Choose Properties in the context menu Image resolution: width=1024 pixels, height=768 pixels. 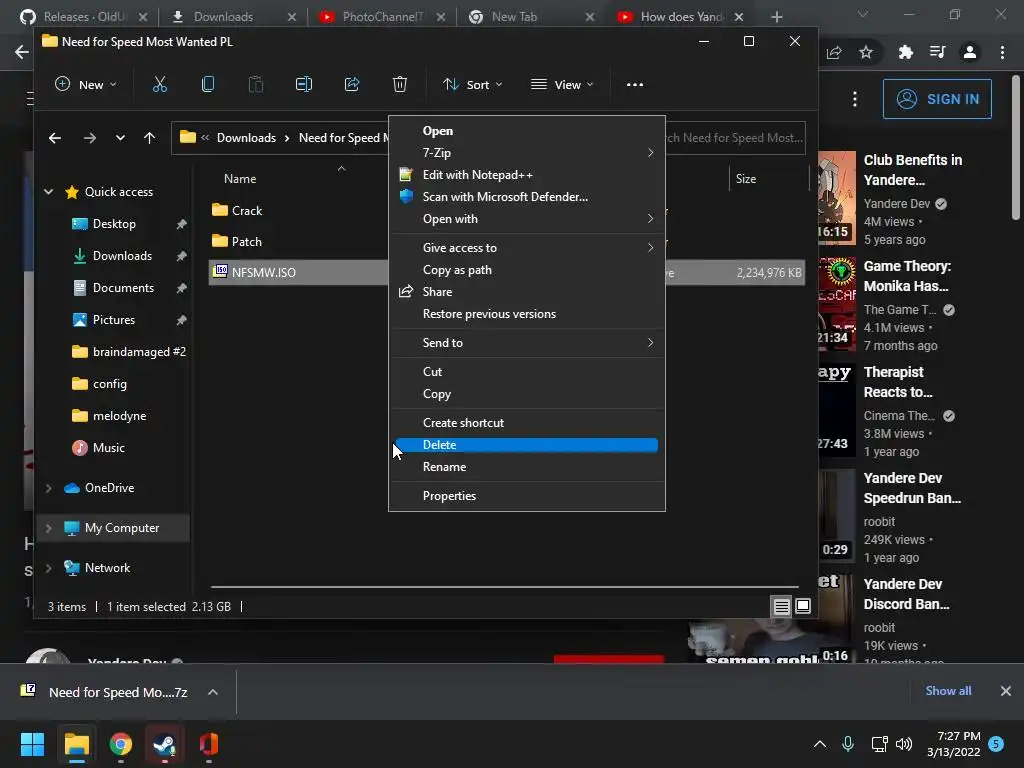point(527,496)
